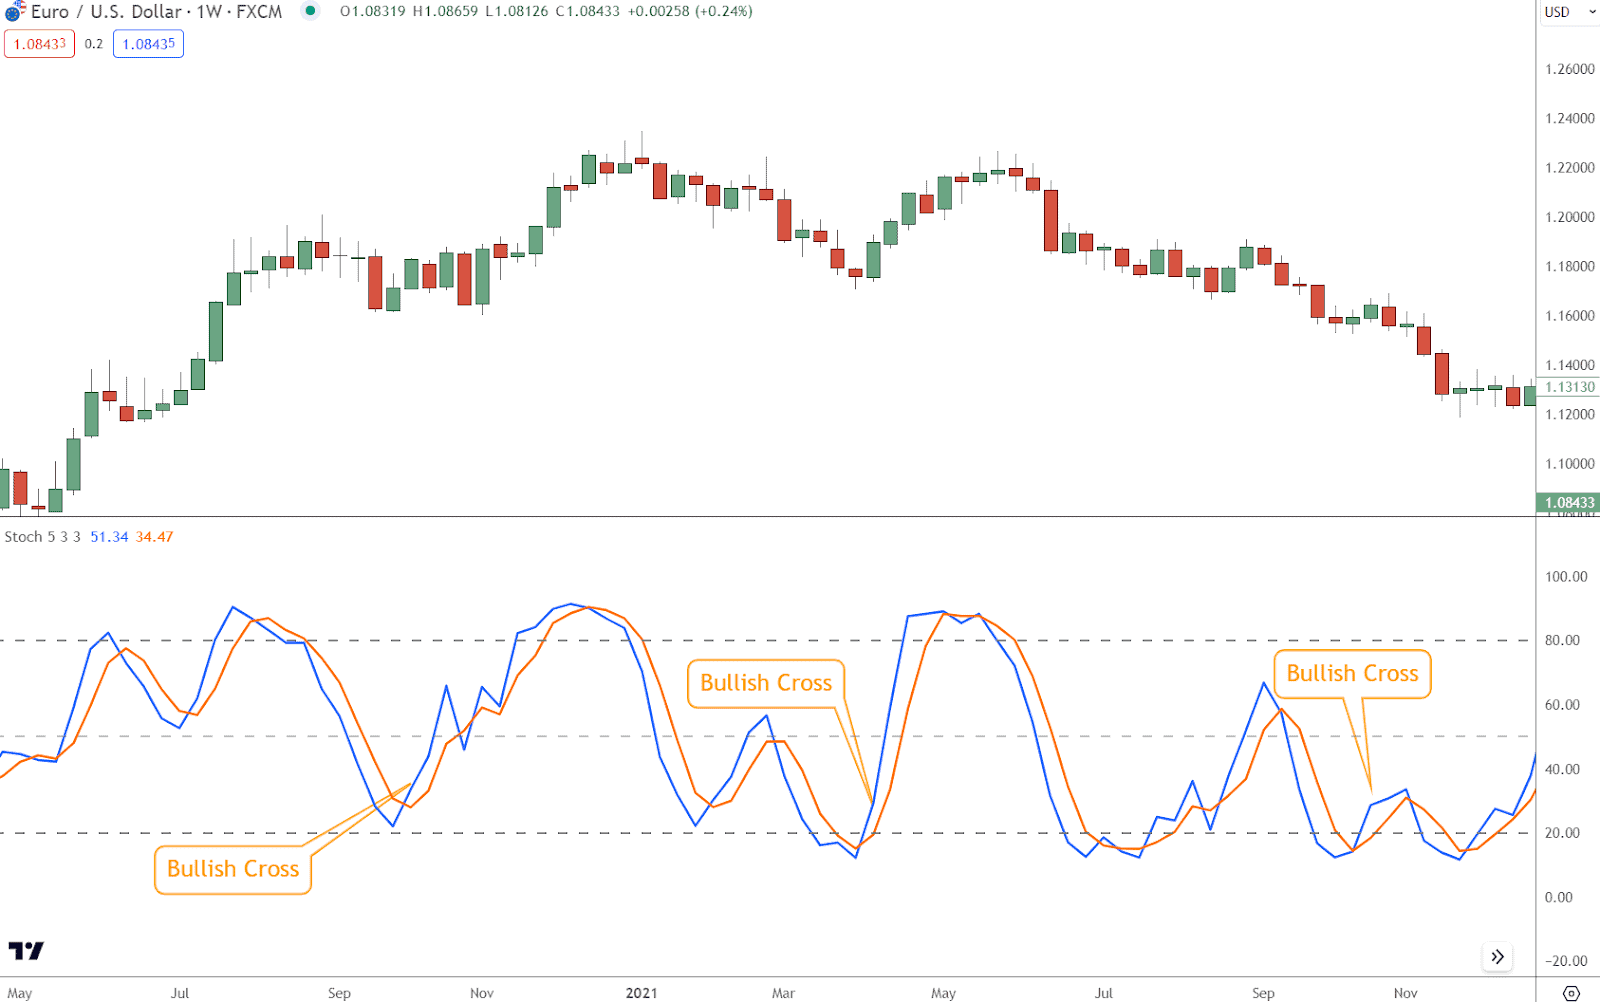Click the OHLC values text in header
The image size is (1600, 1002).
tap(546, 11)
